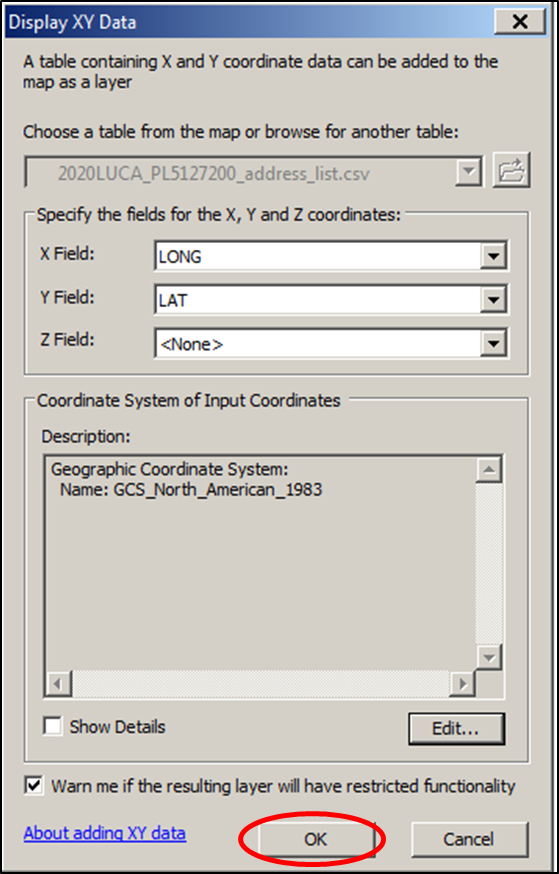Click the description box scroll-down arrow
Viewport: 559px width, 874px height.
coord(490,658)
